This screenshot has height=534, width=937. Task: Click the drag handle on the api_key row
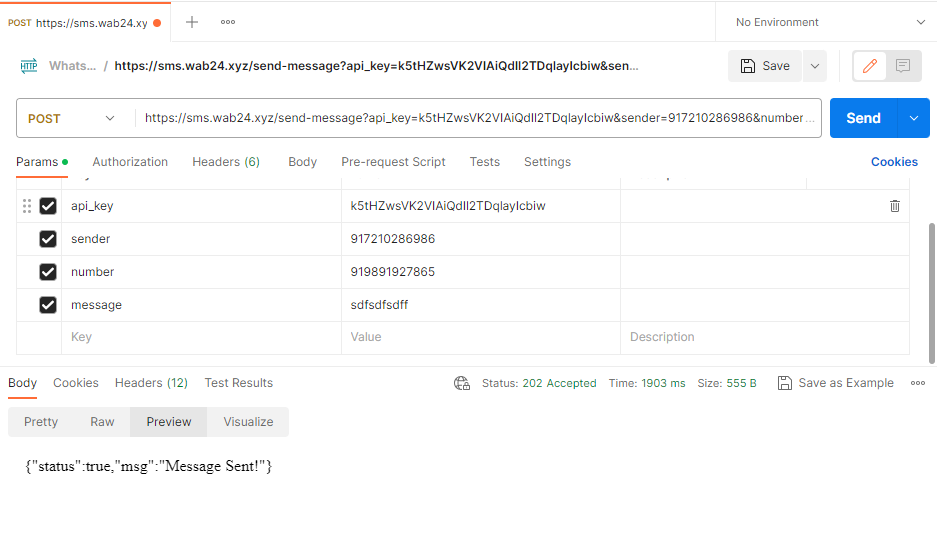27,206
